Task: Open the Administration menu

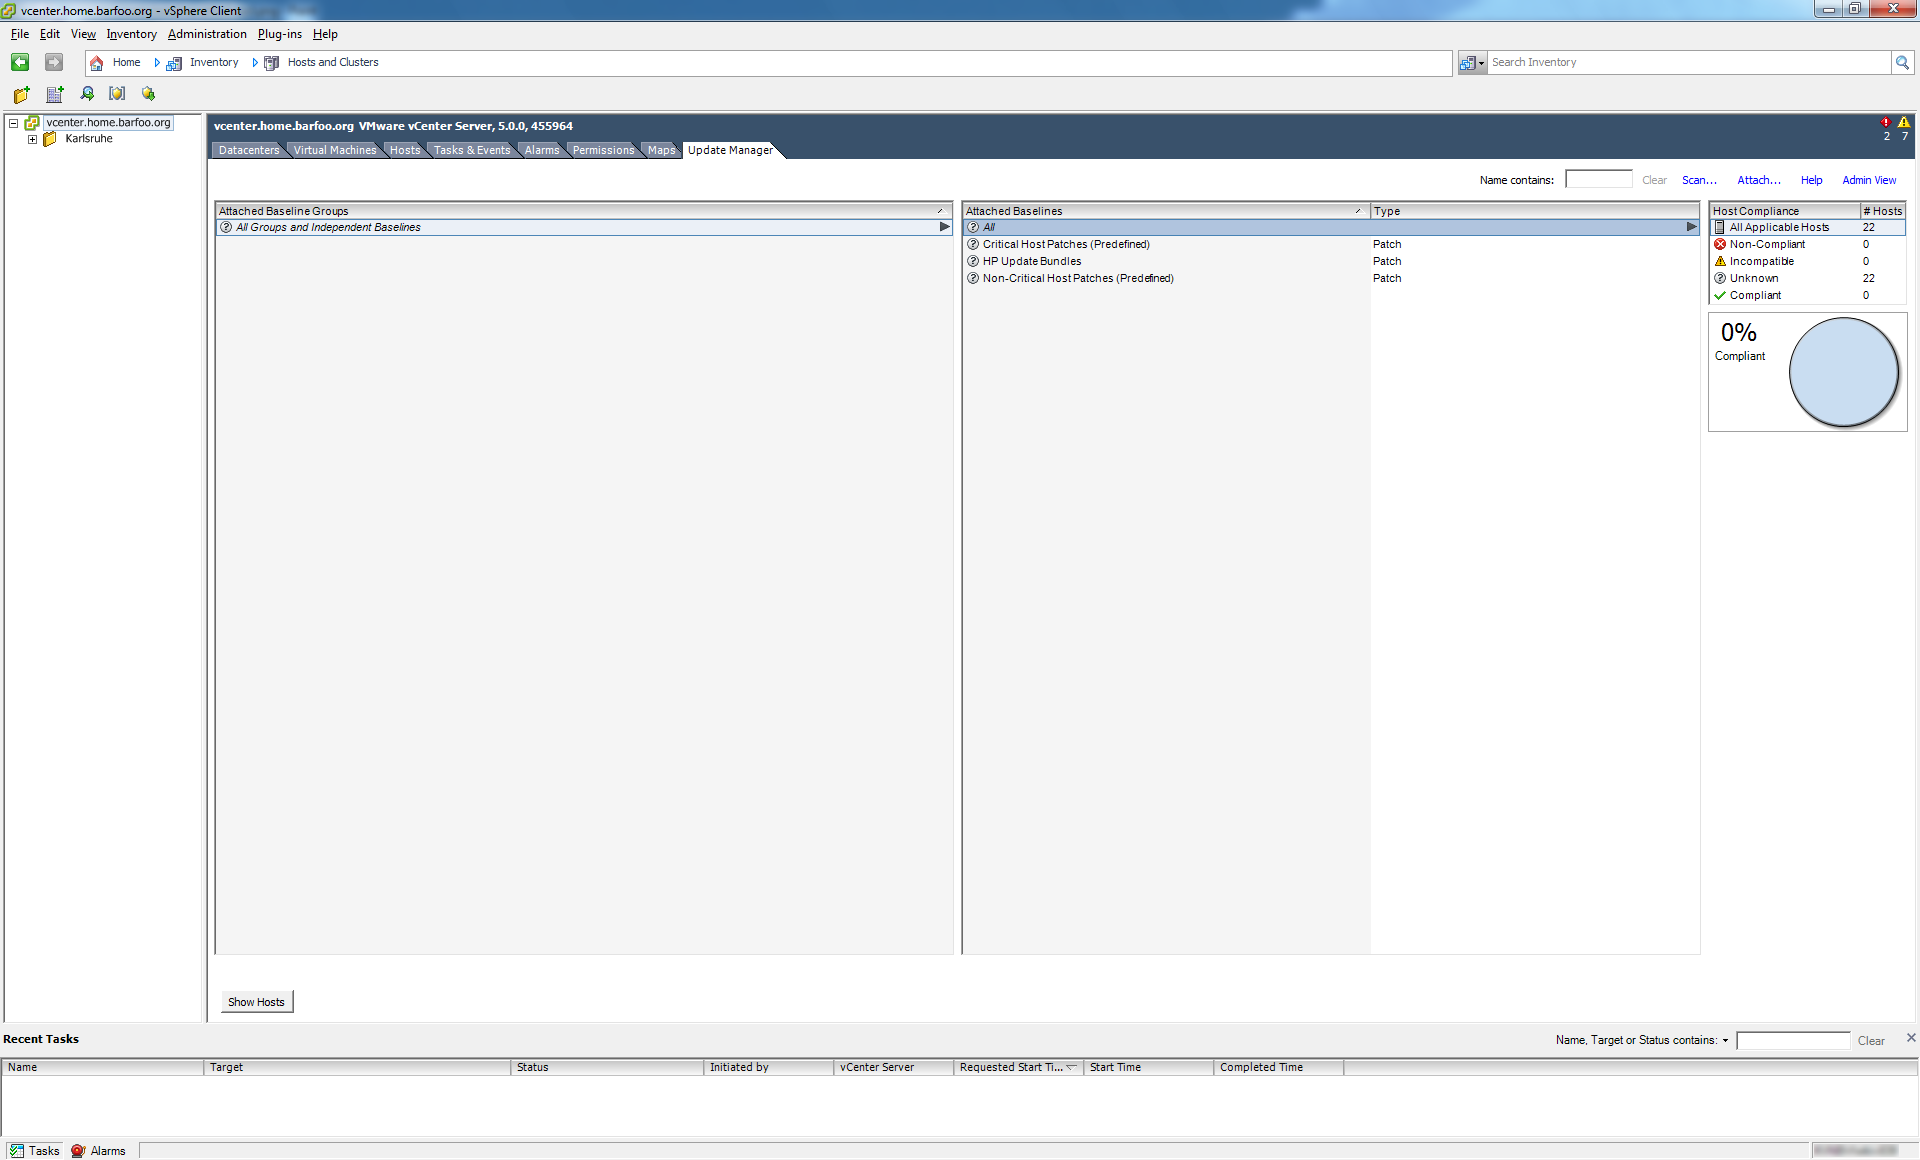Action: [x=207, y=34]
